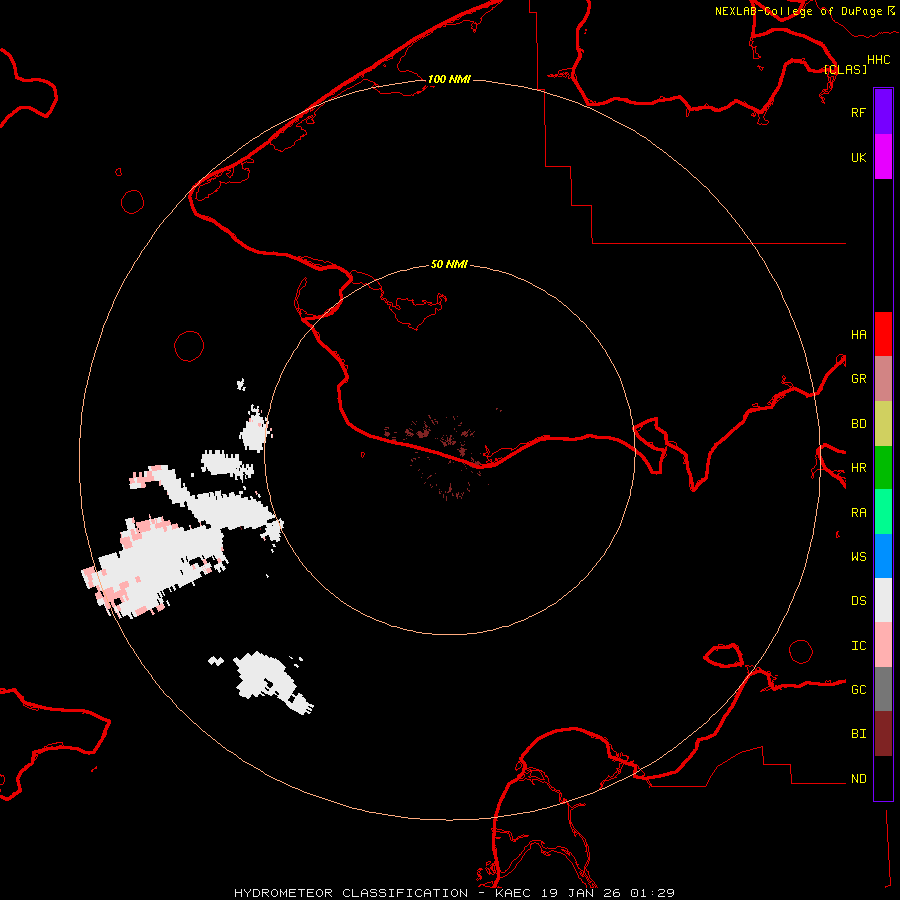Click the IC legend label
Screen dimensions: 900x900
coord(858,646)
